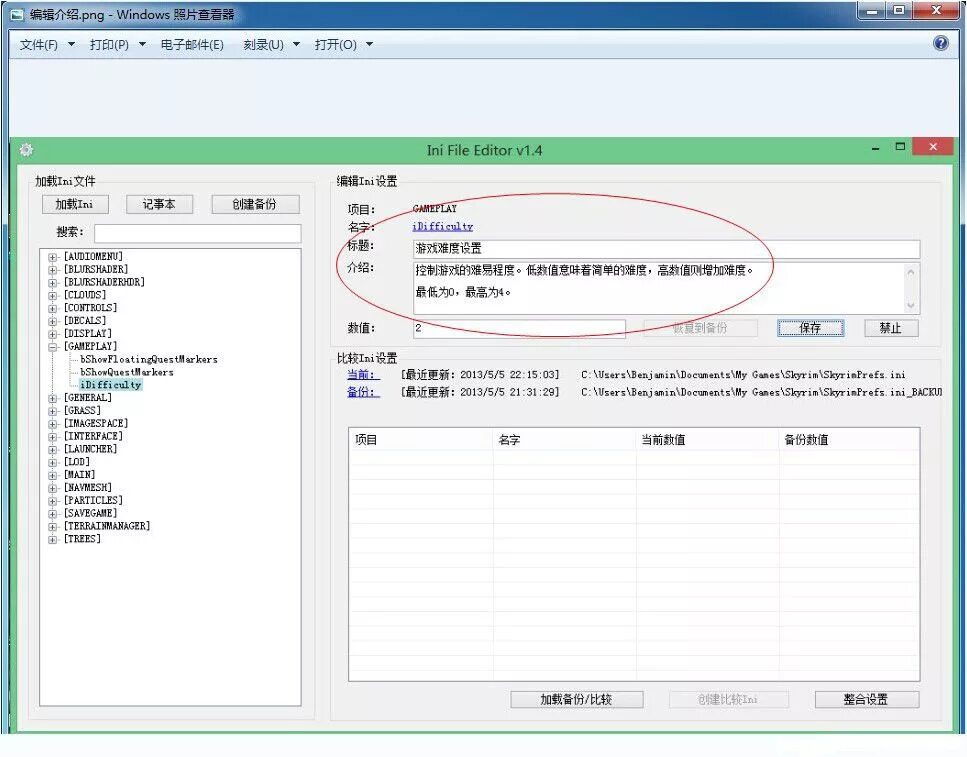Expand the [GENERAL] tree node
Viewport: 967px width, 757px height.
(52, 398)
